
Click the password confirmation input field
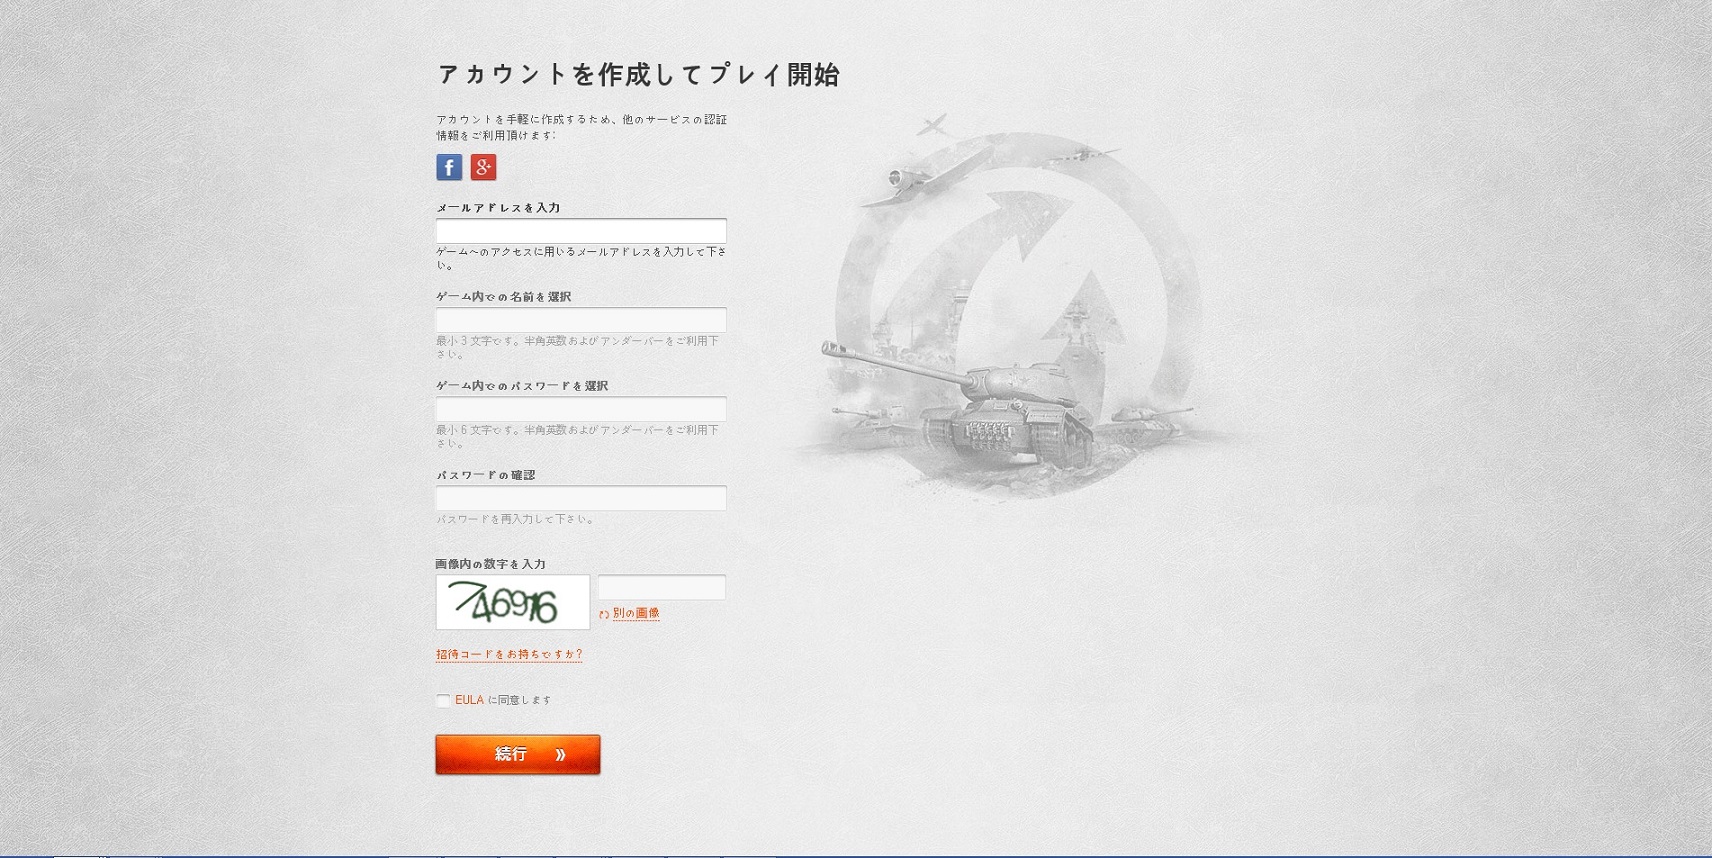[581, 498]
